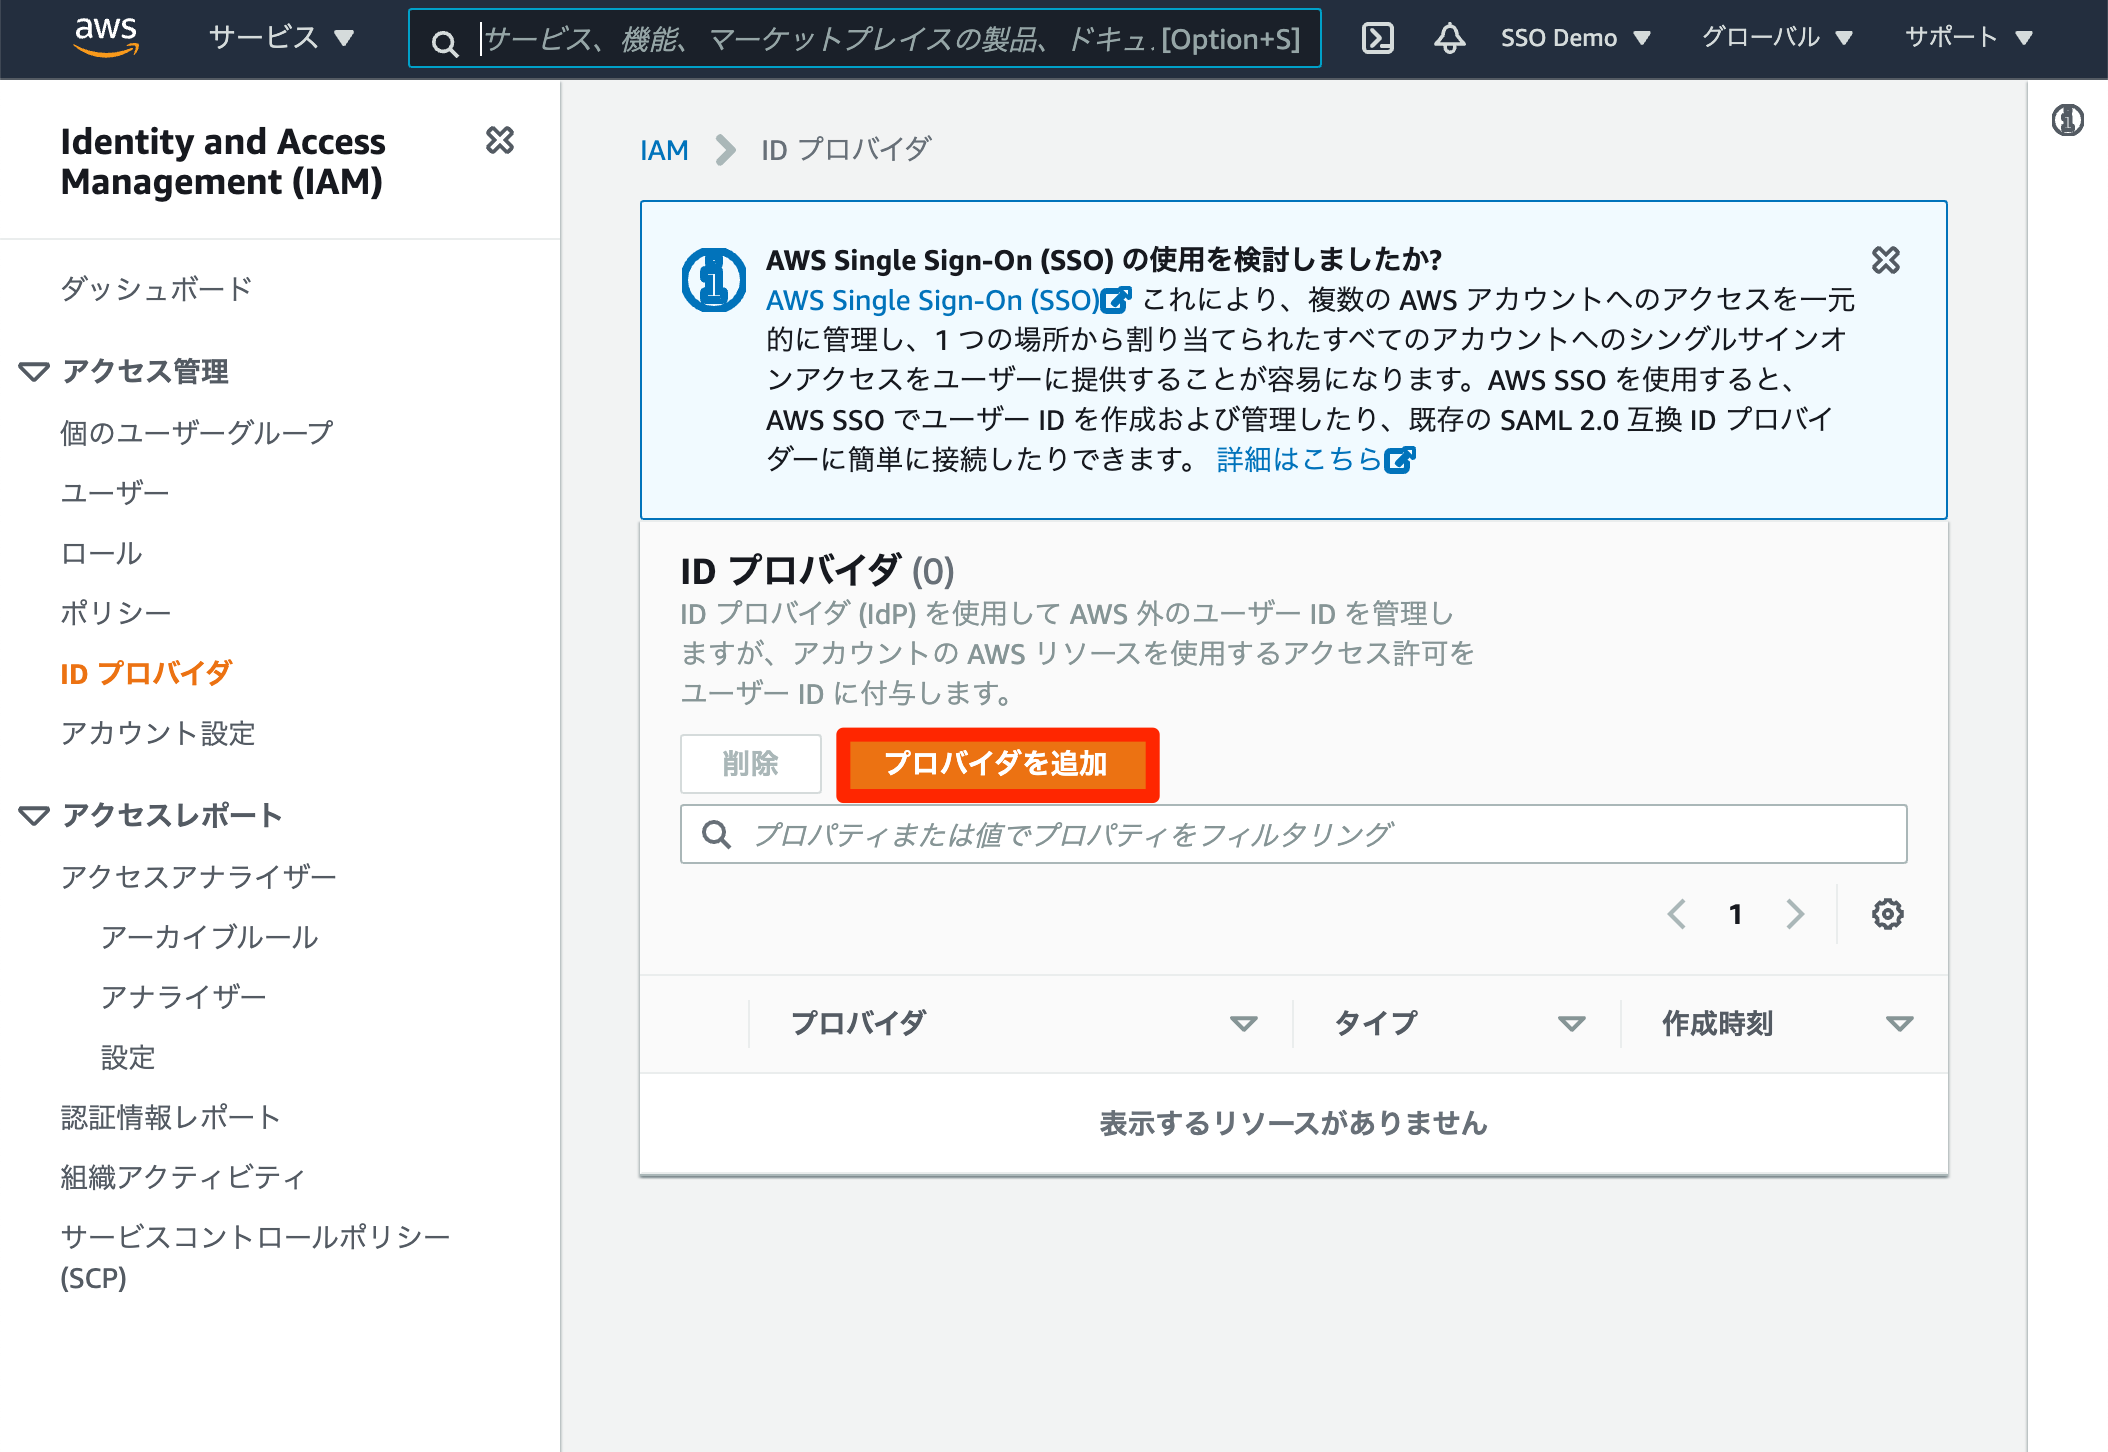Close the IAM sidebar panel
This screenshot has height=1452, width=2108.
500,141
